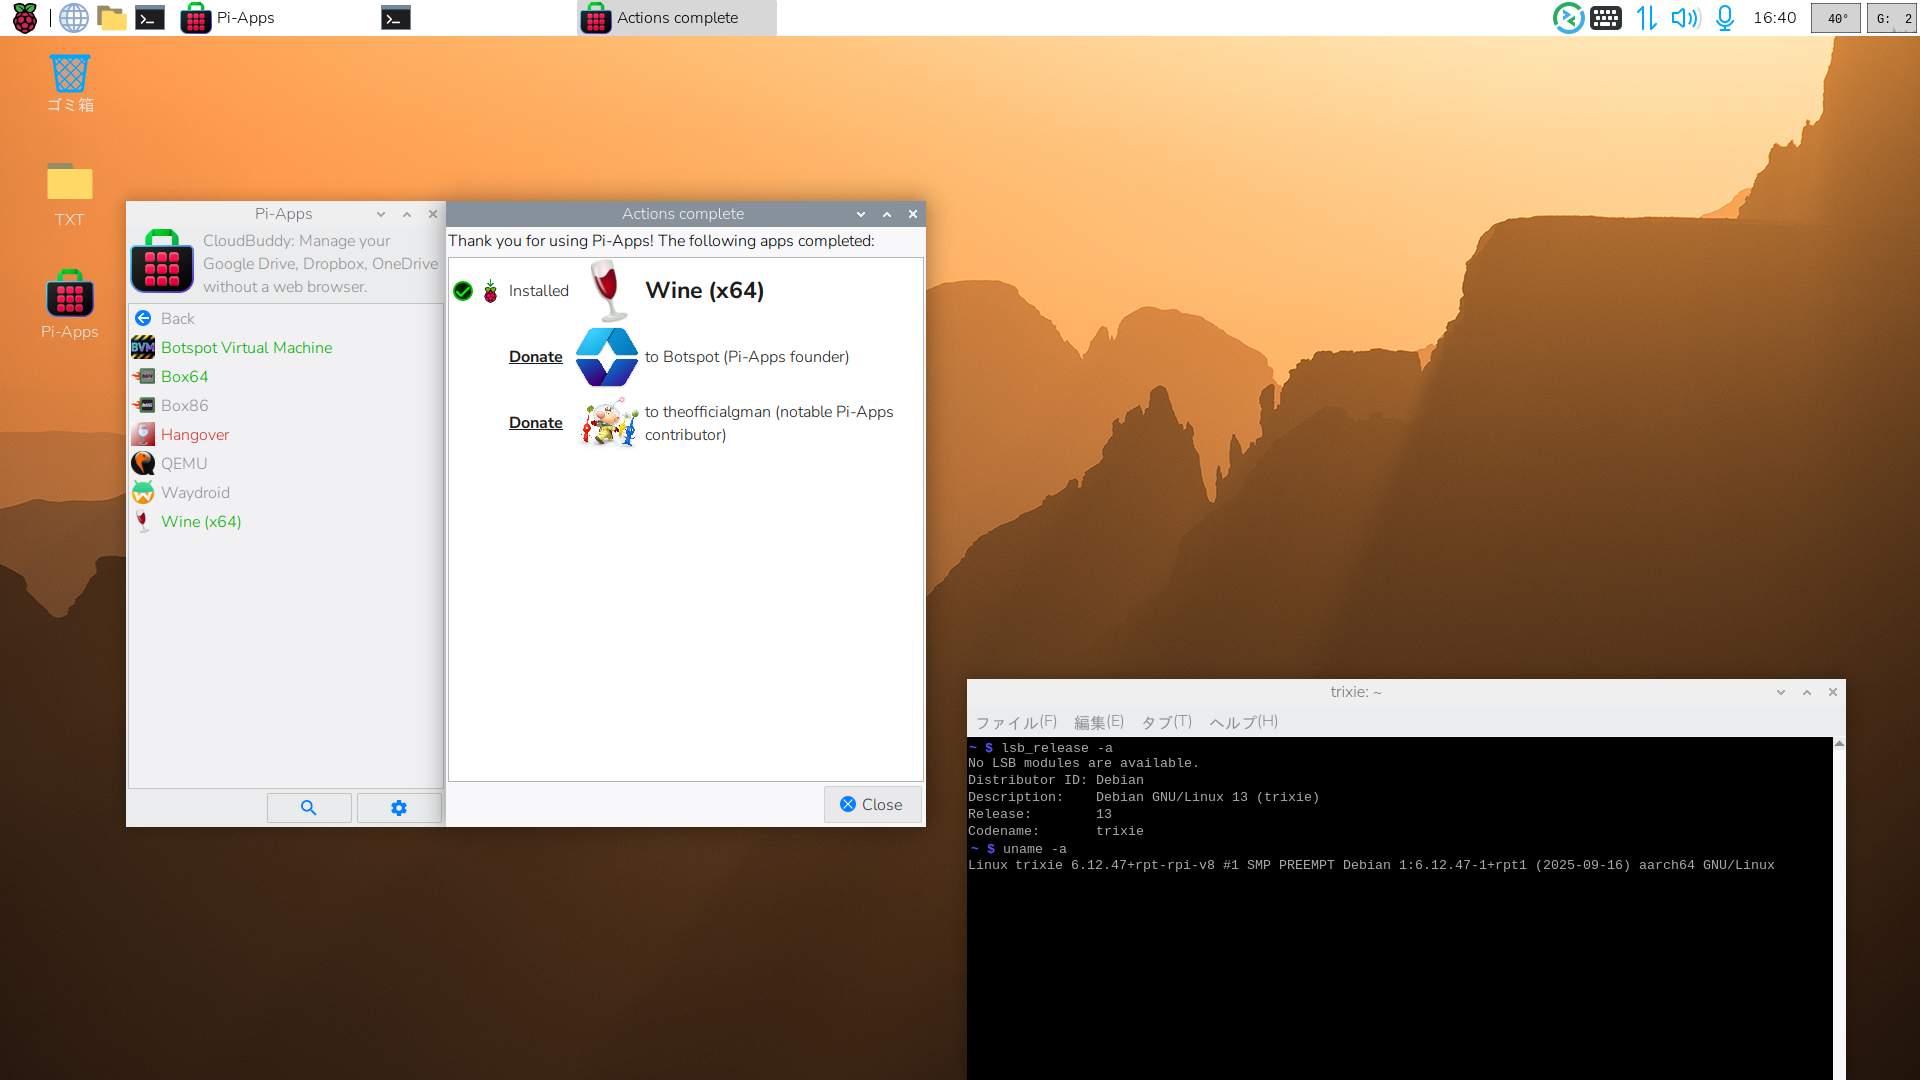Open the QEMU app entry
Screen dimensions: 1920x1080
click(184, 463)
